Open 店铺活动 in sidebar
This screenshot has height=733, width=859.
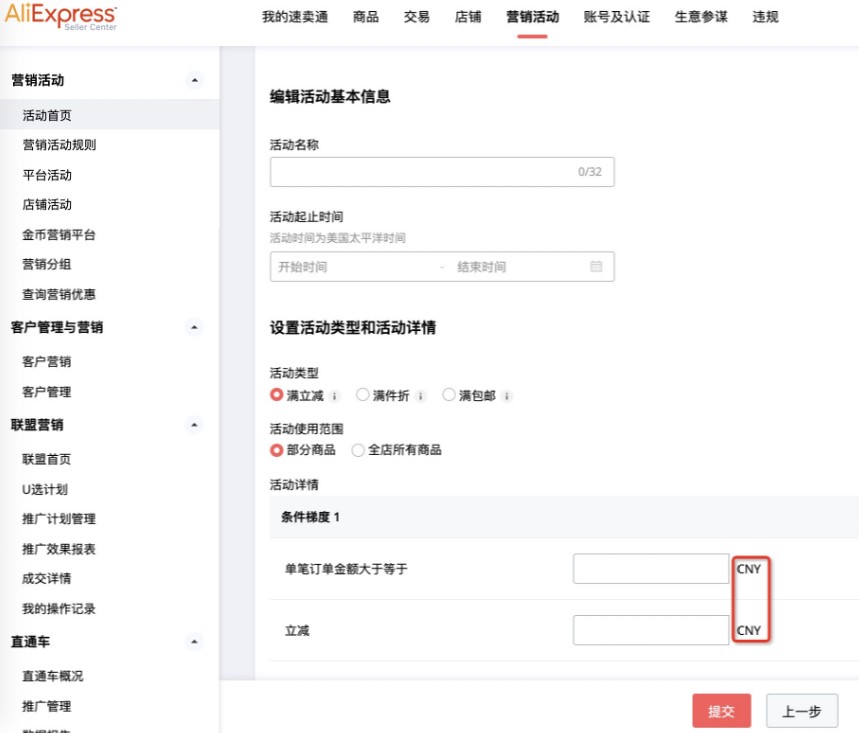tap(47, 205)
